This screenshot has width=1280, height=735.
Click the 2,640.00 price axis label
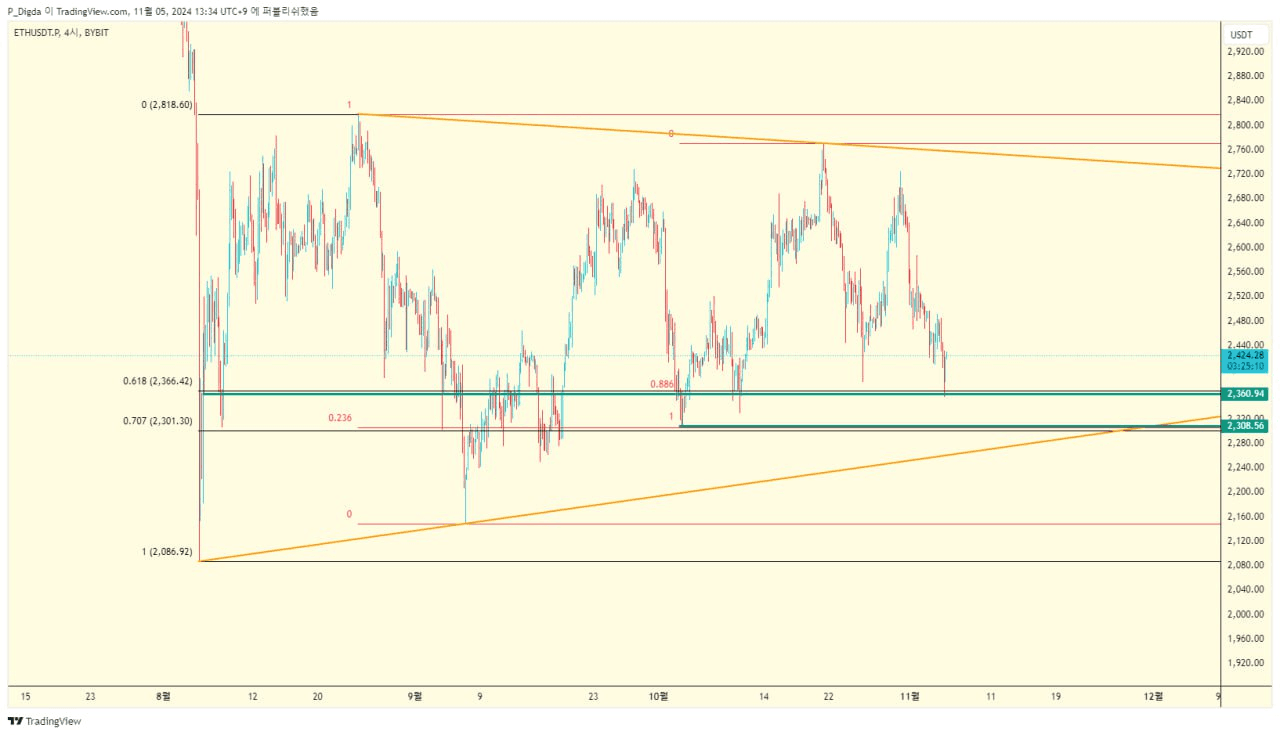1247,222
